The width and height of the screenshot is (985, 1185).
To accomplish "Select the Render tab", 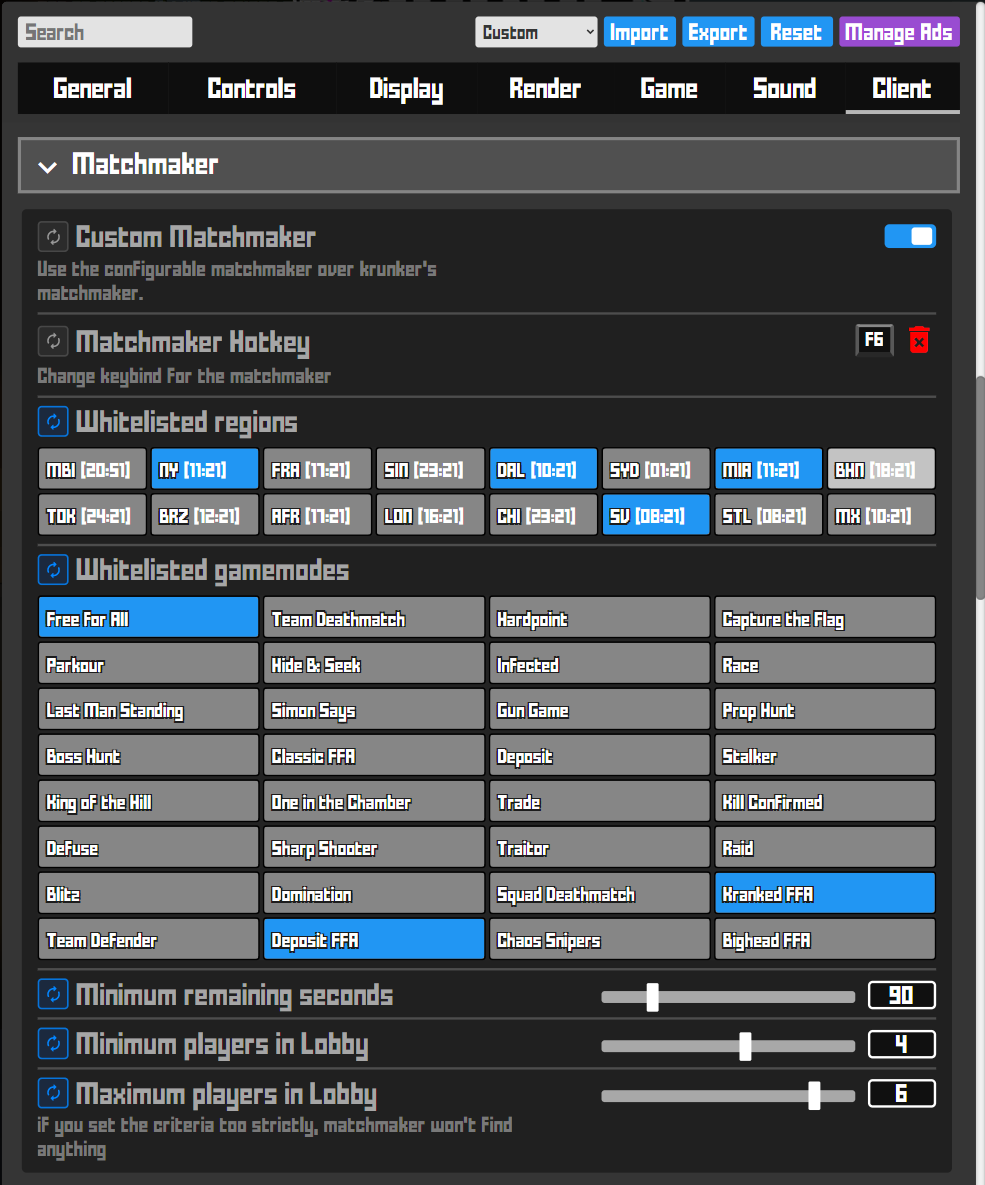I will tap(545, 88).
